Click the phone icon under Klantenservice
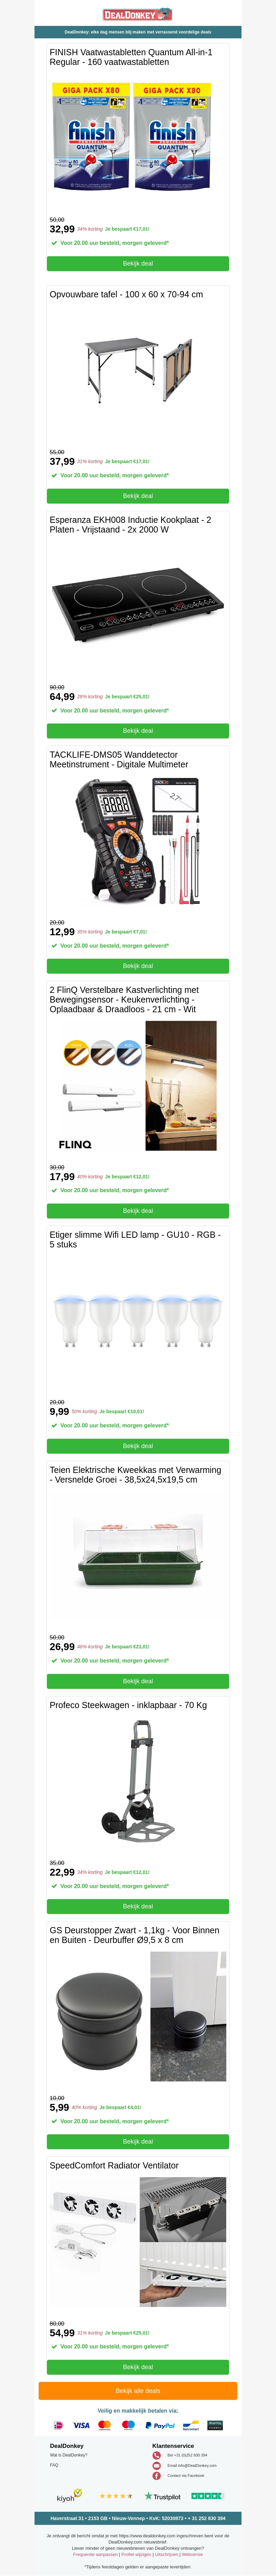The width and height of the screenshot is (276, 2576). point(156,2455)
